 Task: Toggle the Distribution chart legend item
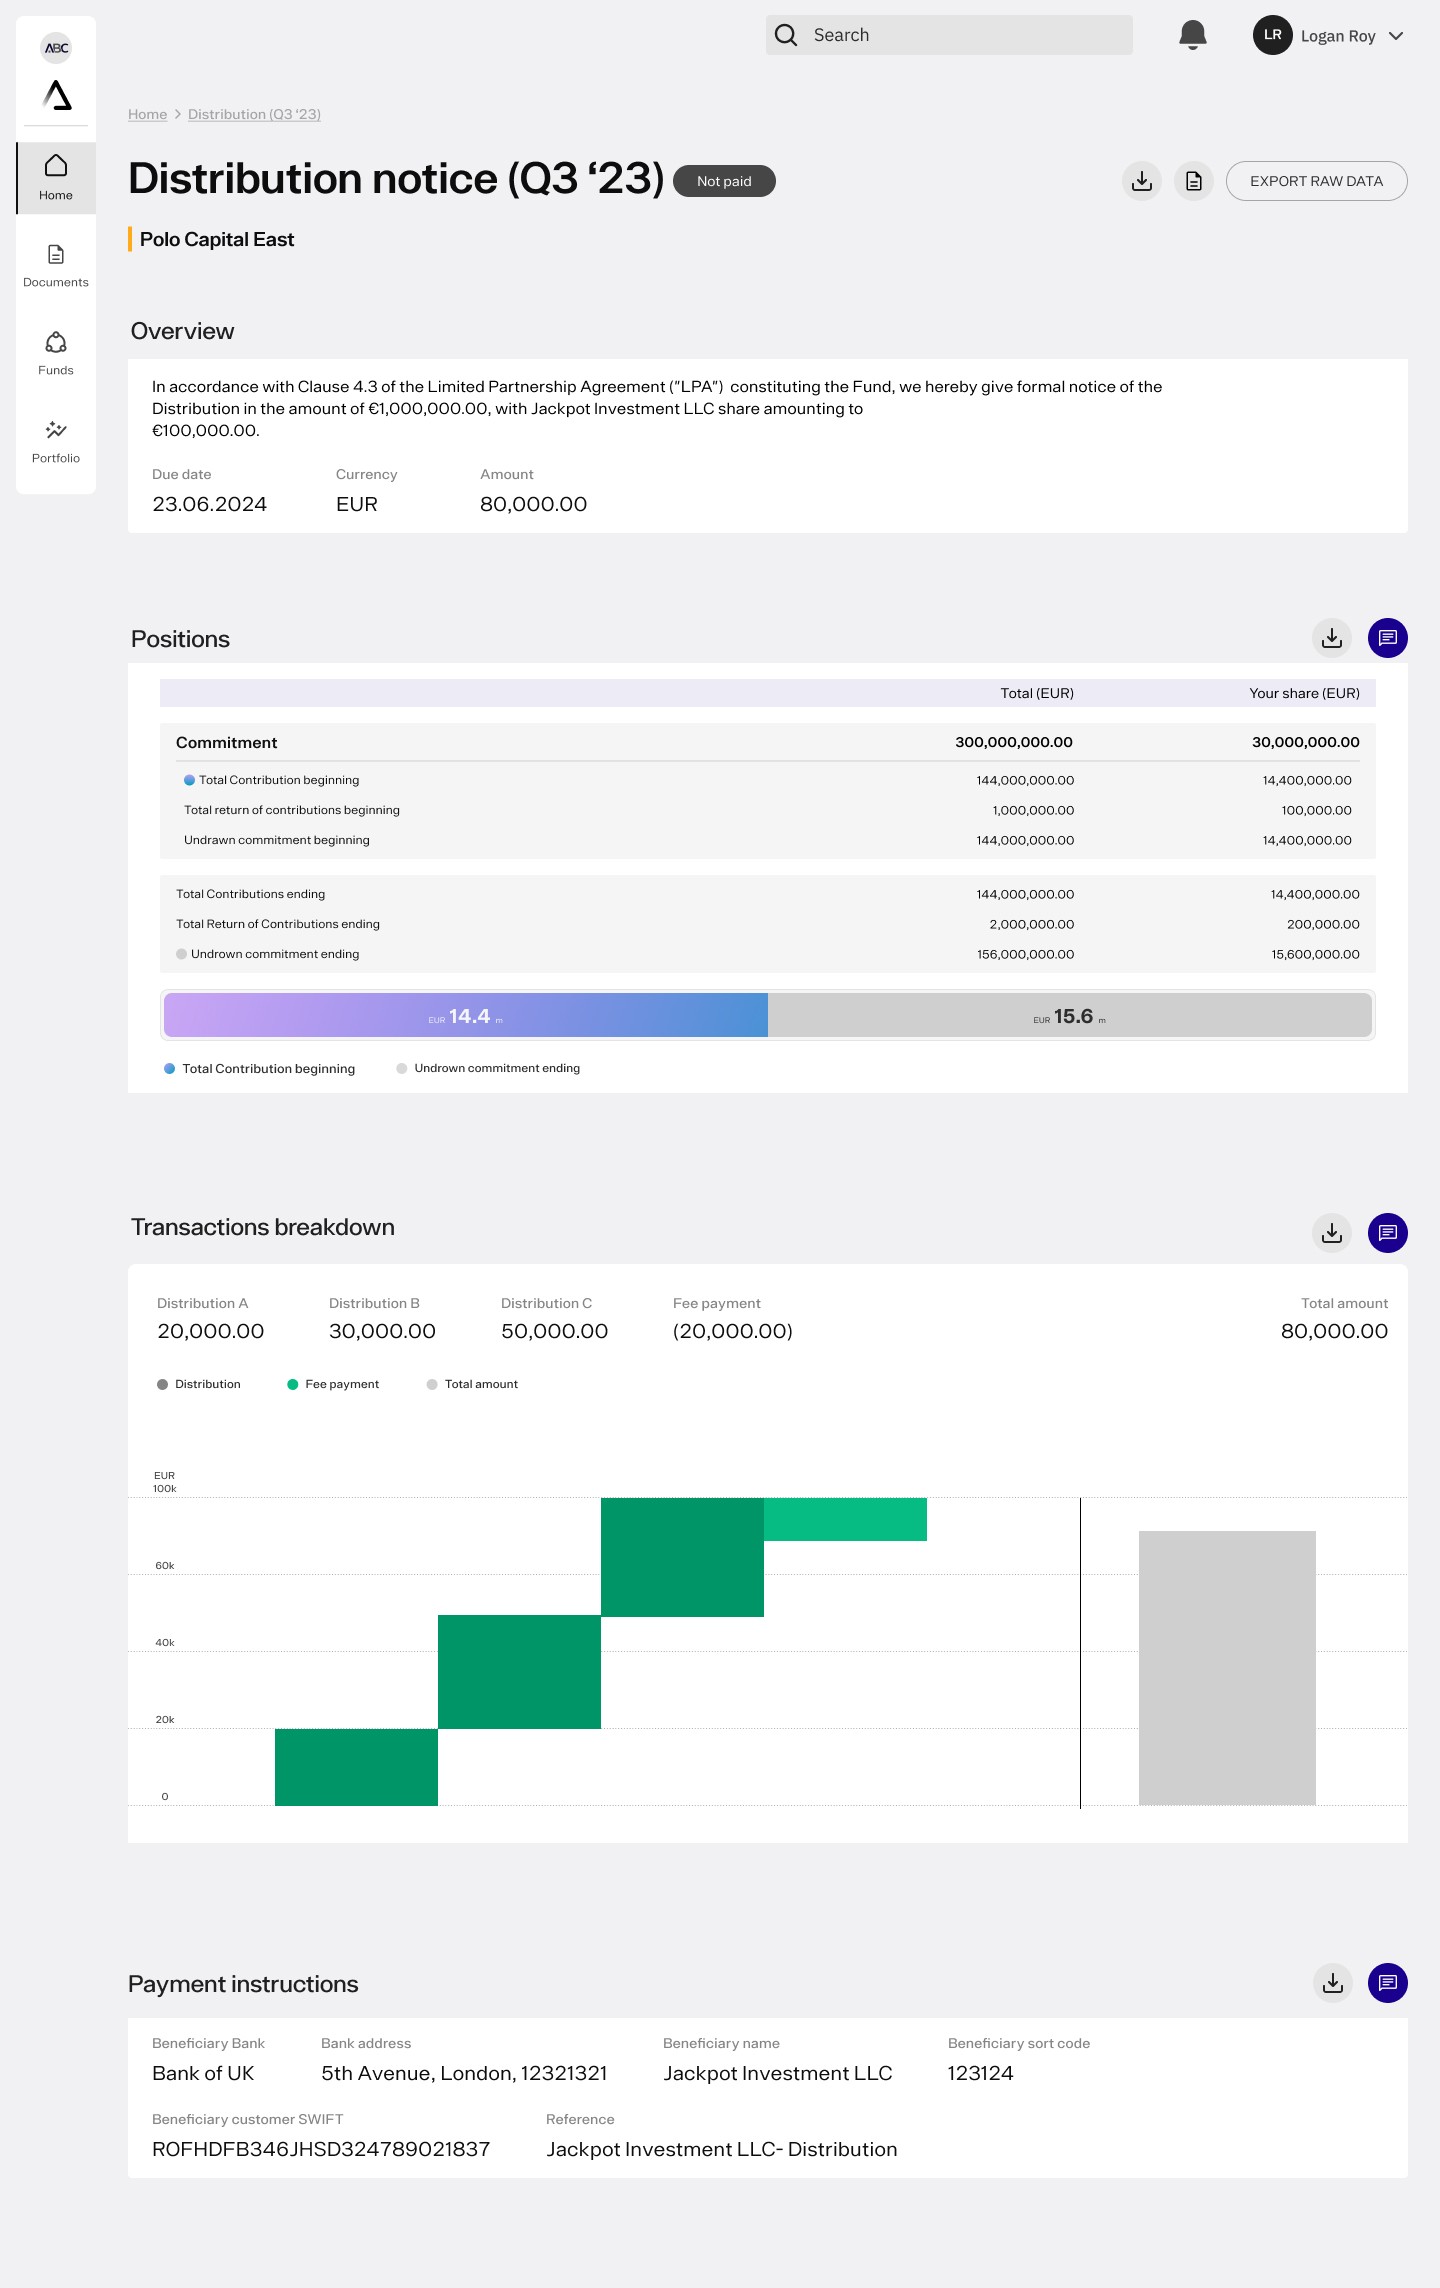click(x=199, y=1384)
